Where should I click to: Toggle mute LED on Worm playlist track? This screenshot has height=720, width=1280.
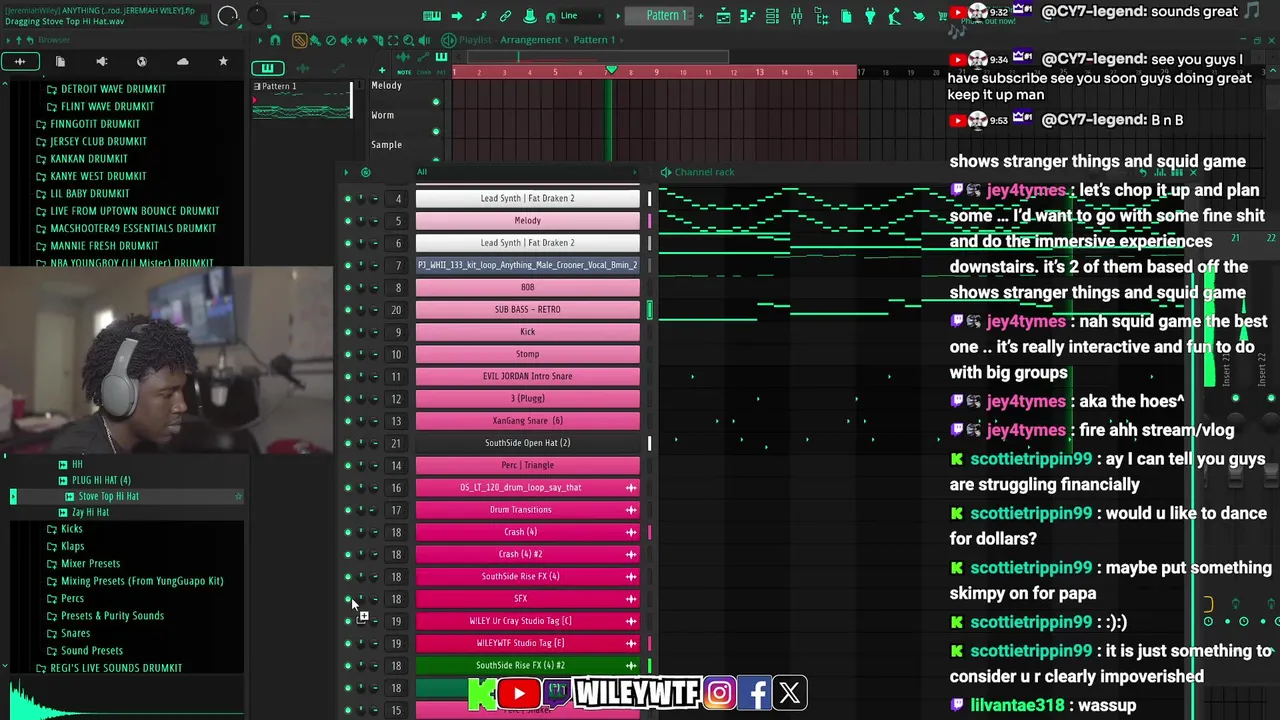(x=436, y=131)
